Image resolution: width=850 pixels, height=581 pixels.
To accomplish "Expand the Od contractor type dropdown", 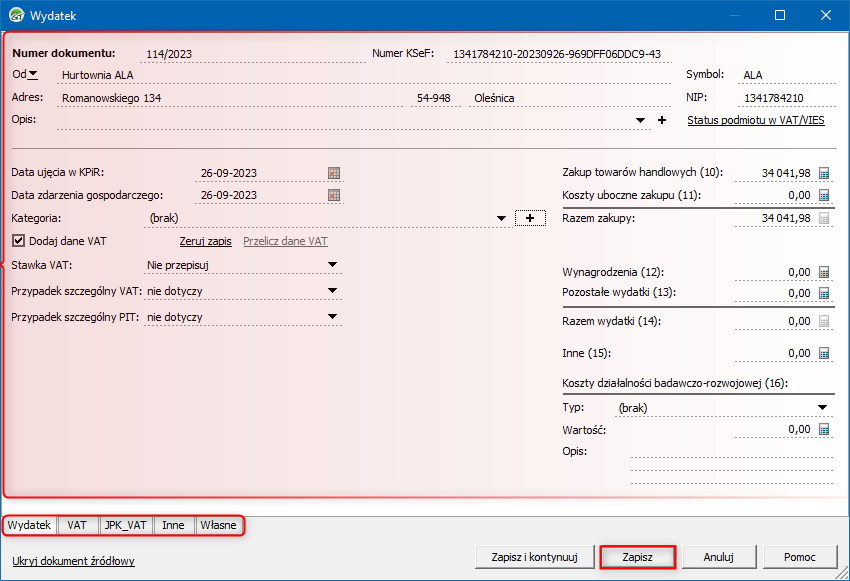I will pos(33,74).
